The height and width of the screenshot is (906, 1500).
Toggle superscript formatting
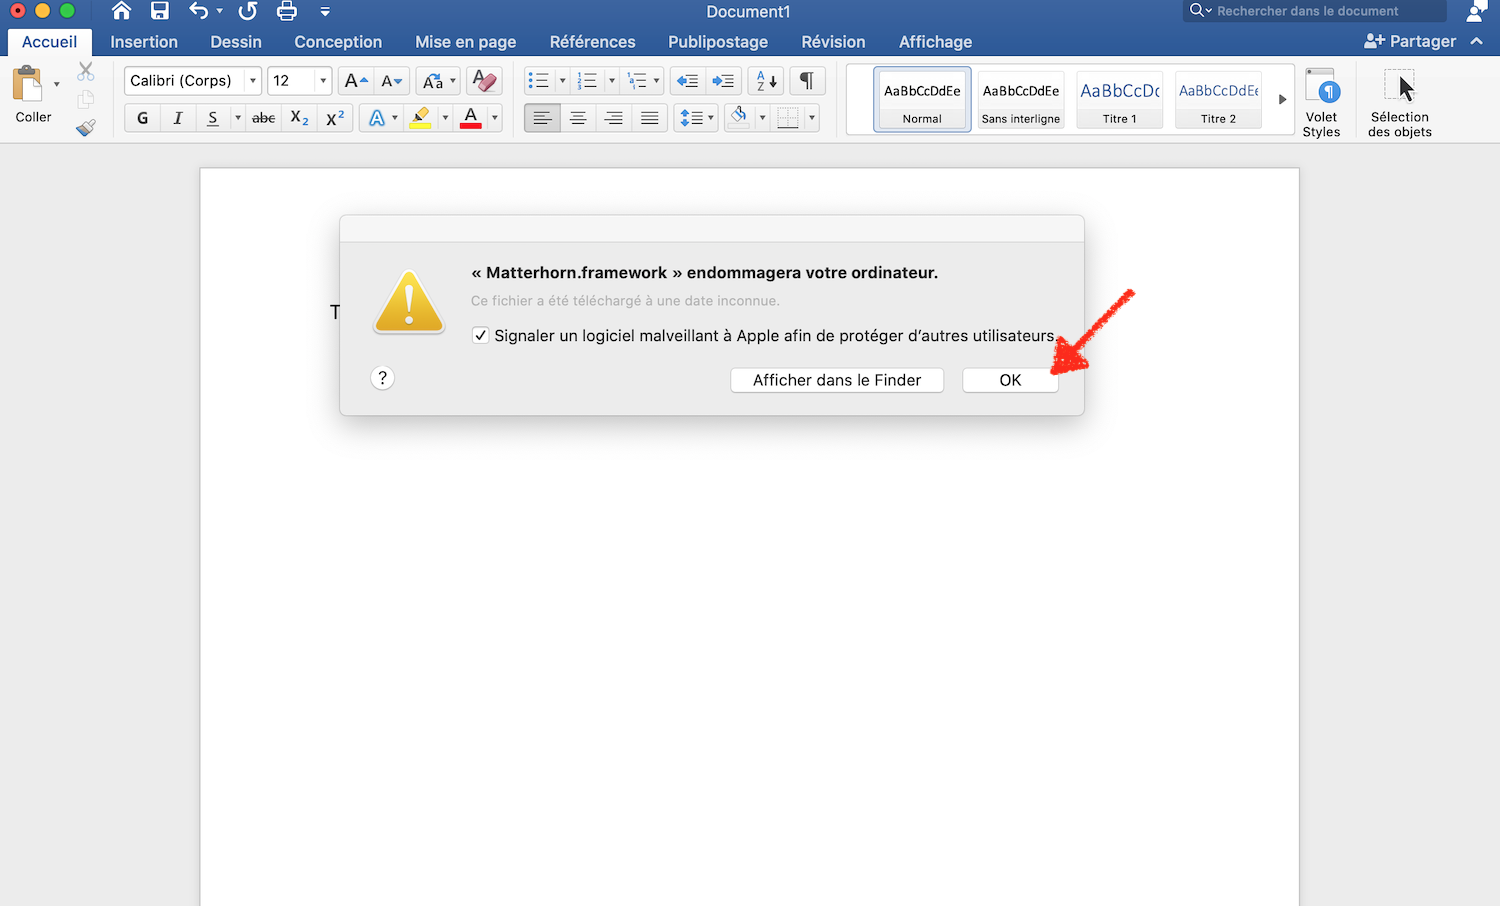(x=336, y=118)
